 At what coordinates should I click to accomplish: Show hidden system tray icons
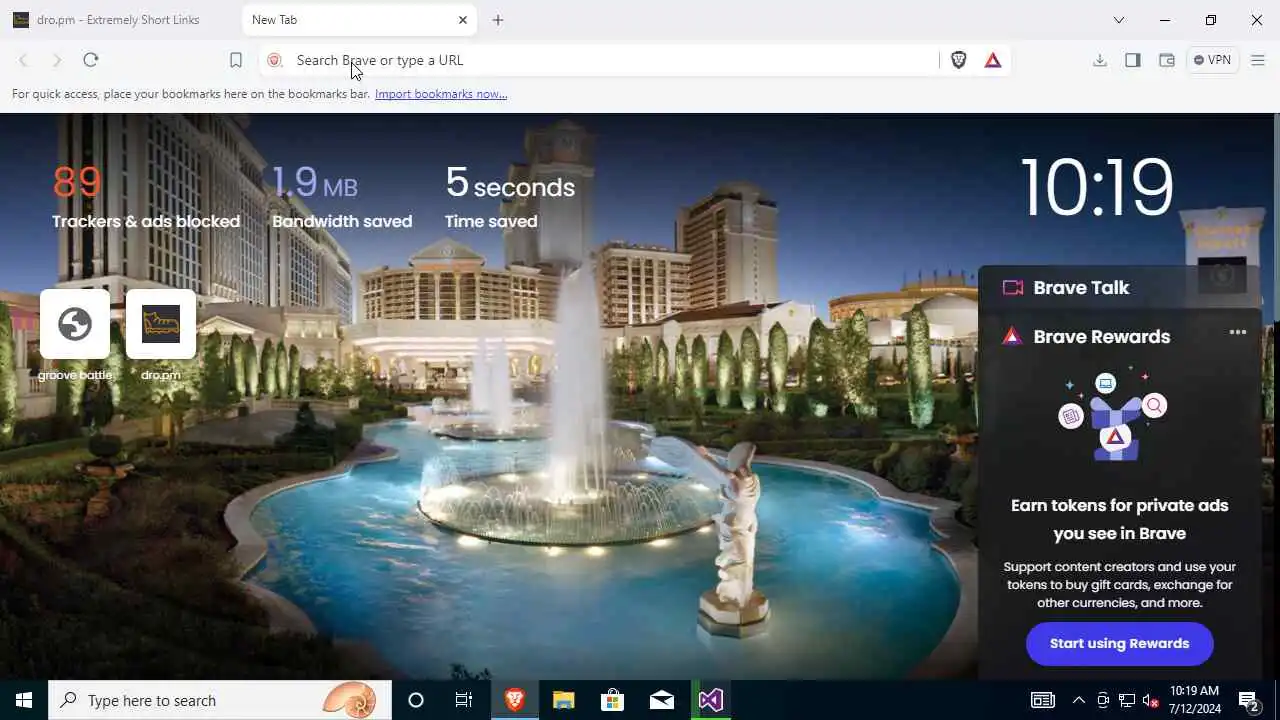coord(1078,700)
